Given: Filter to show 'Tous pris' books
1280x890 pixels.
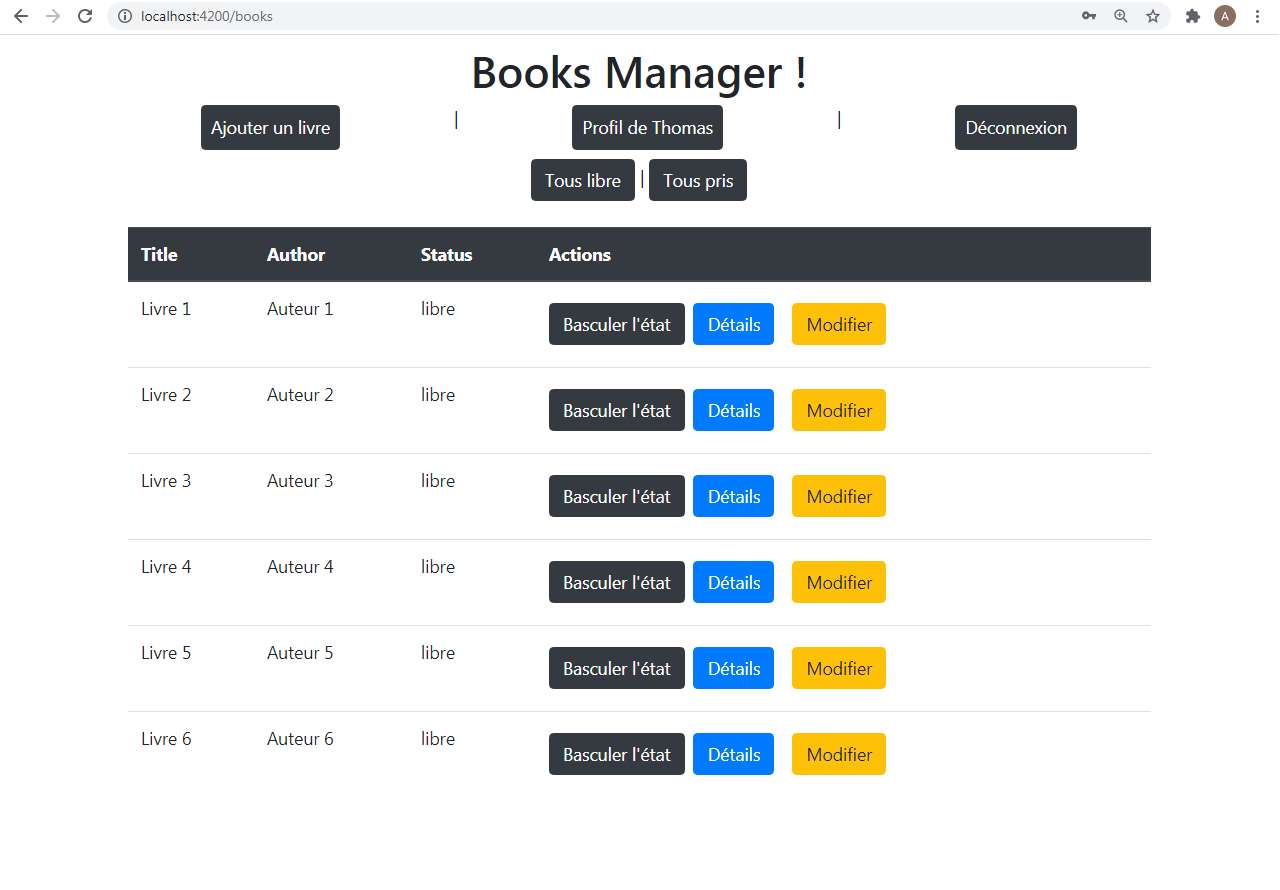Looking at the screenshot, I should (x=697, y=180).
